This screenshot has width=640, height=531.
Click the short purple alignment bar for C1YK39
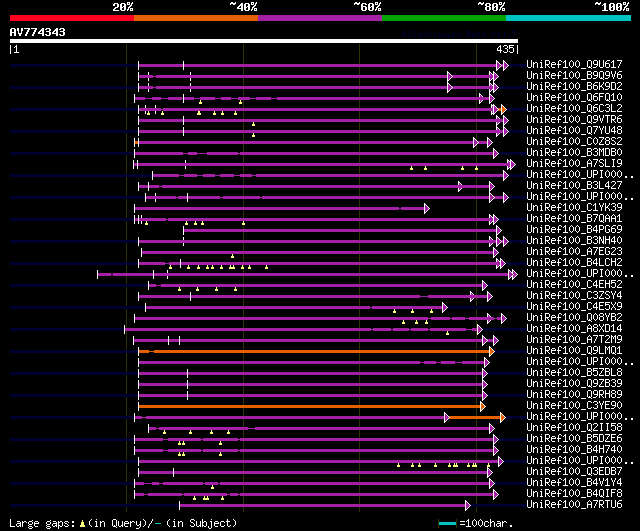coord(282,209)
